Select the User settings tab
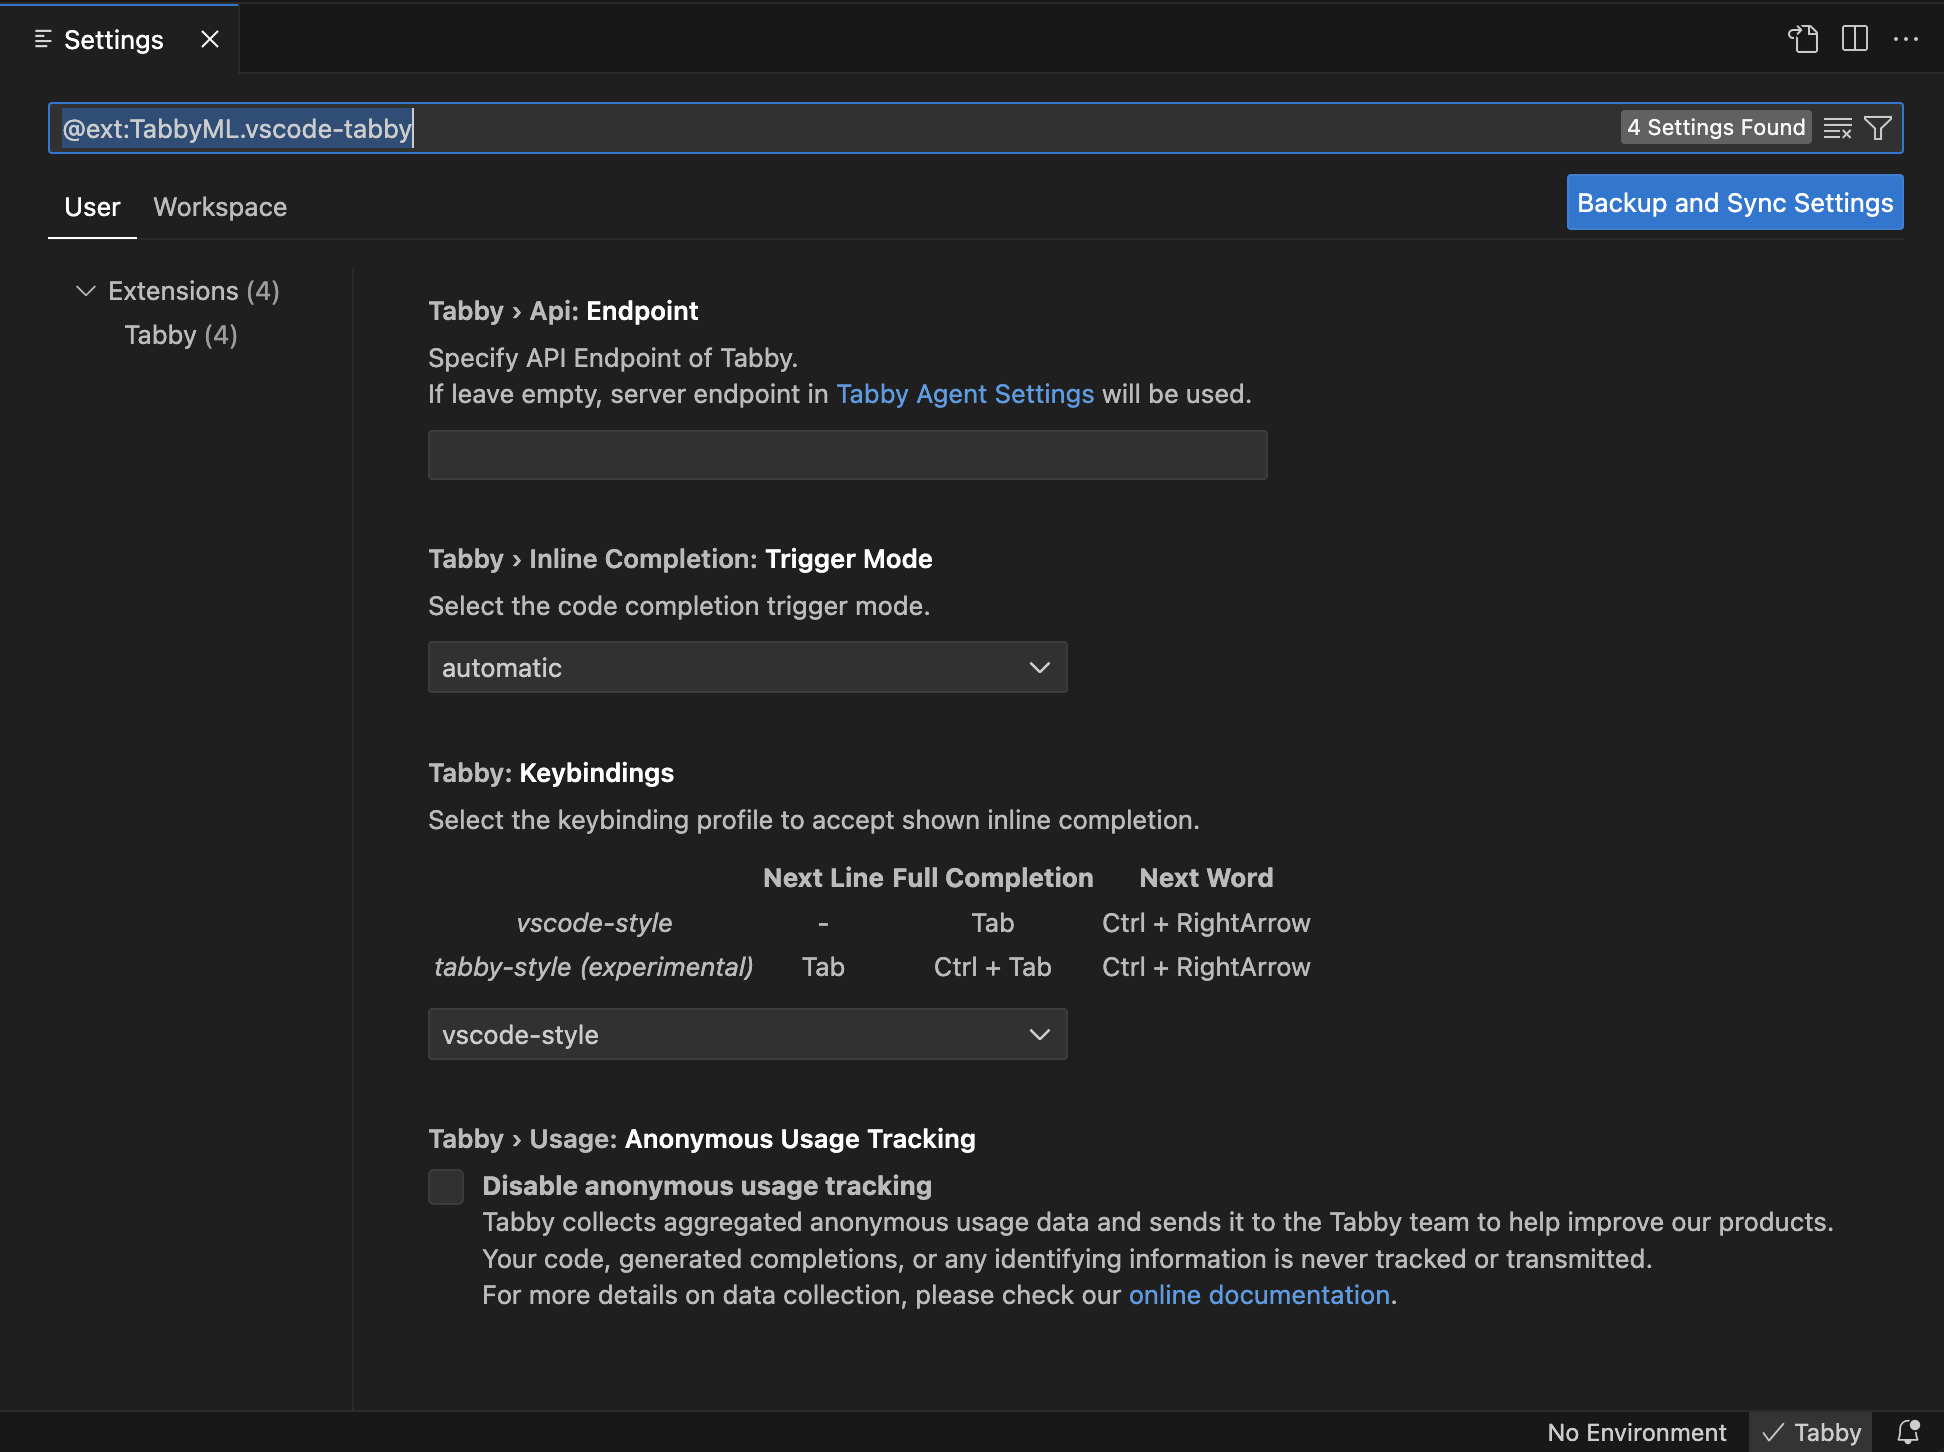1944x1452 pixels. (x=92, y=207)
